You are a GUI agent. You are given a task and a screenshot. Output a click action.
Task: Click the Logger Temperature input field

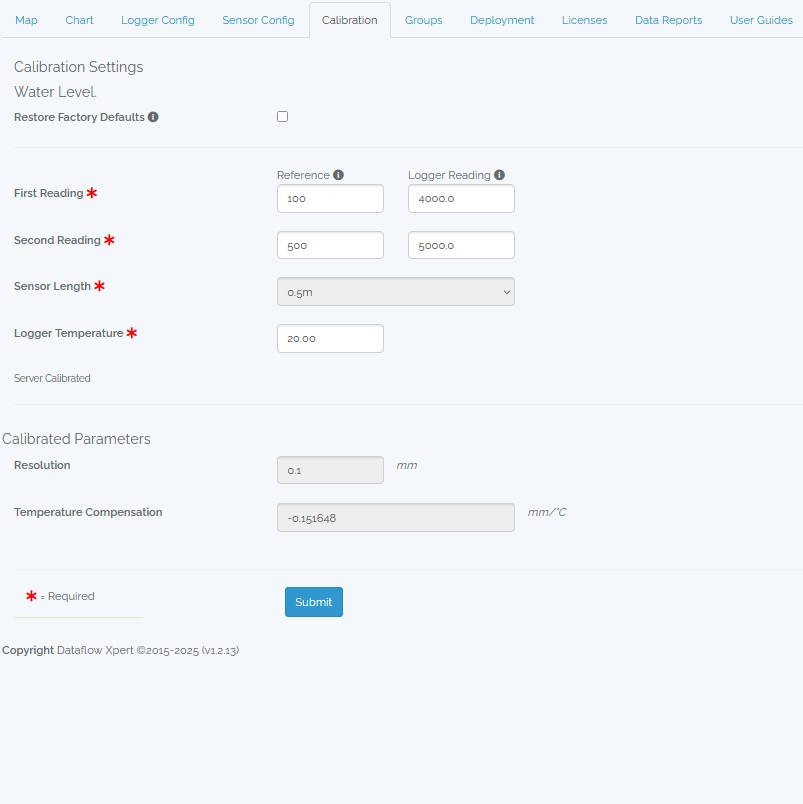(x=330, y=339)
